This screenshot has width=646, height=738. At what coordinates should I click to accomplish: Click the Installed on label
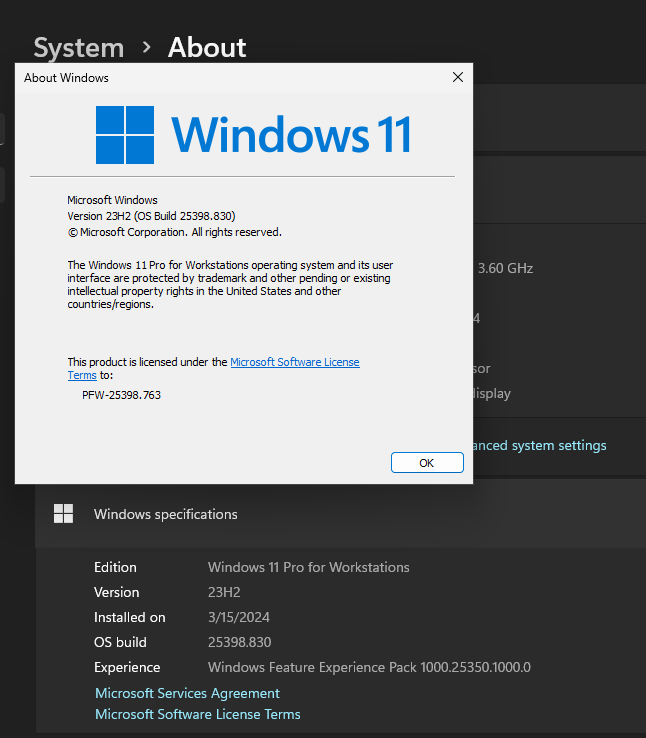pyautogui.click(x=130, y=617)
